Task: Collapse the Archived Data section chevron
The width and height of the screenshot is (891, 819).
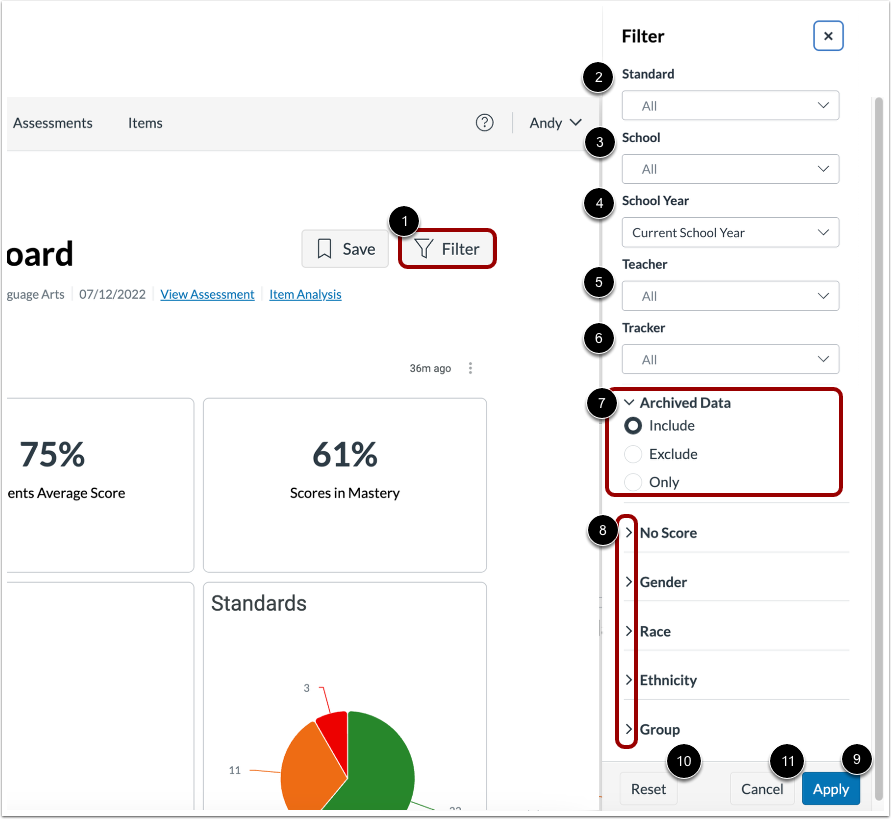Action: (629, 402)
